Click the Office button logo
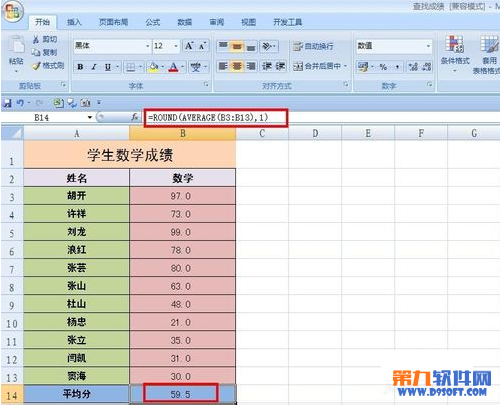 click(x=13, y=12)
